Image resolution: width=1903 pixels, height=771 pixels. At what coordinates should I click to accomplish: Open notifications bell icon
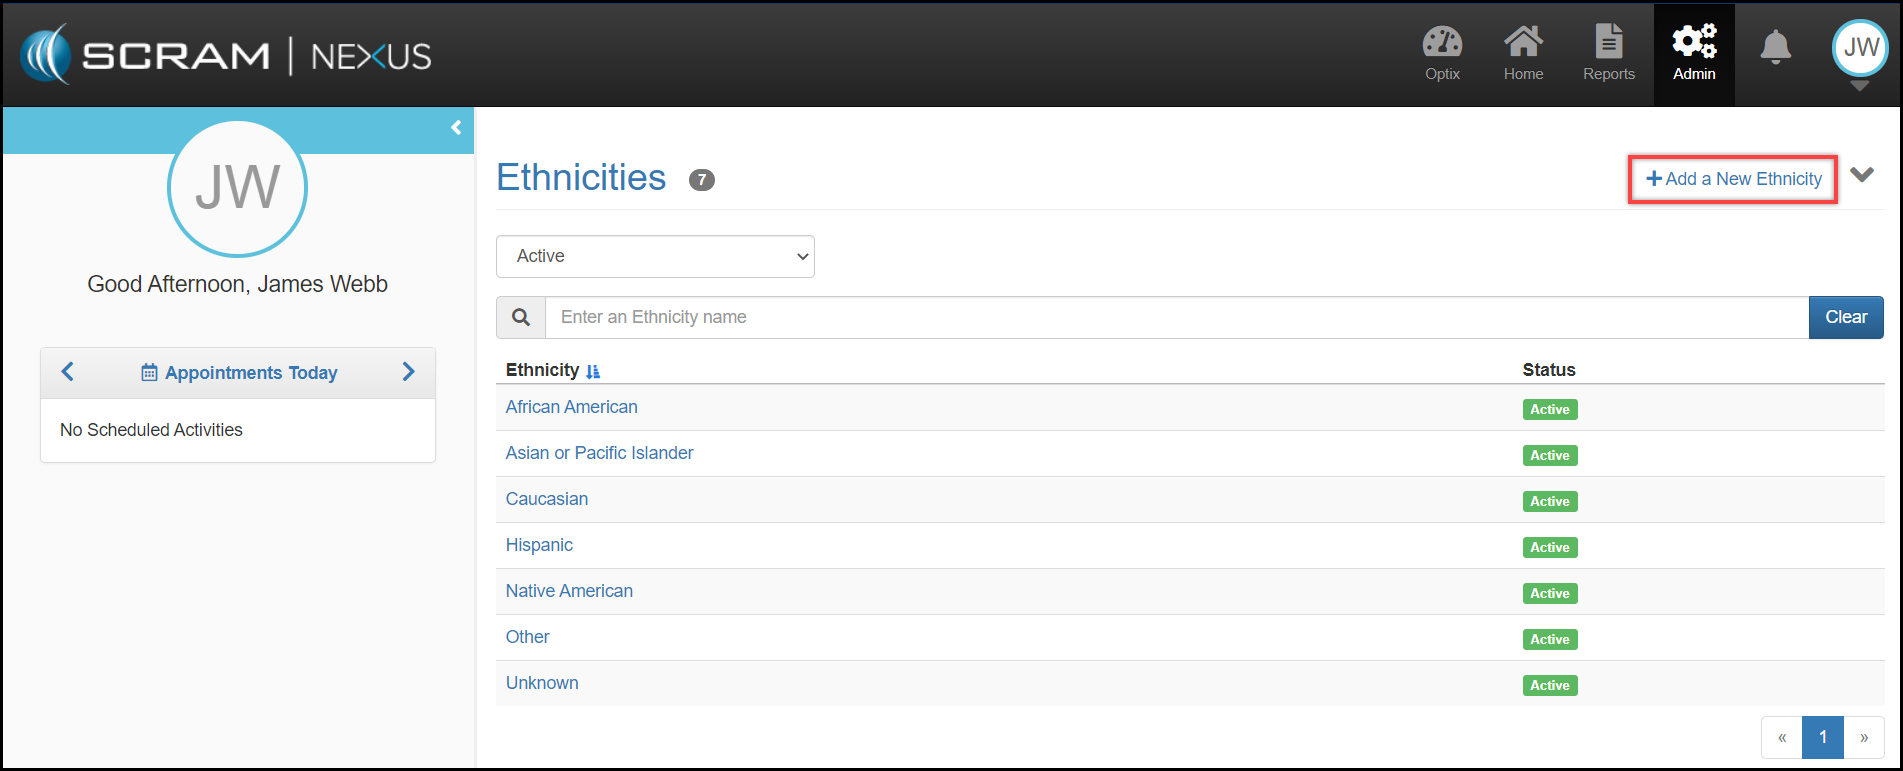point(1775,47)
